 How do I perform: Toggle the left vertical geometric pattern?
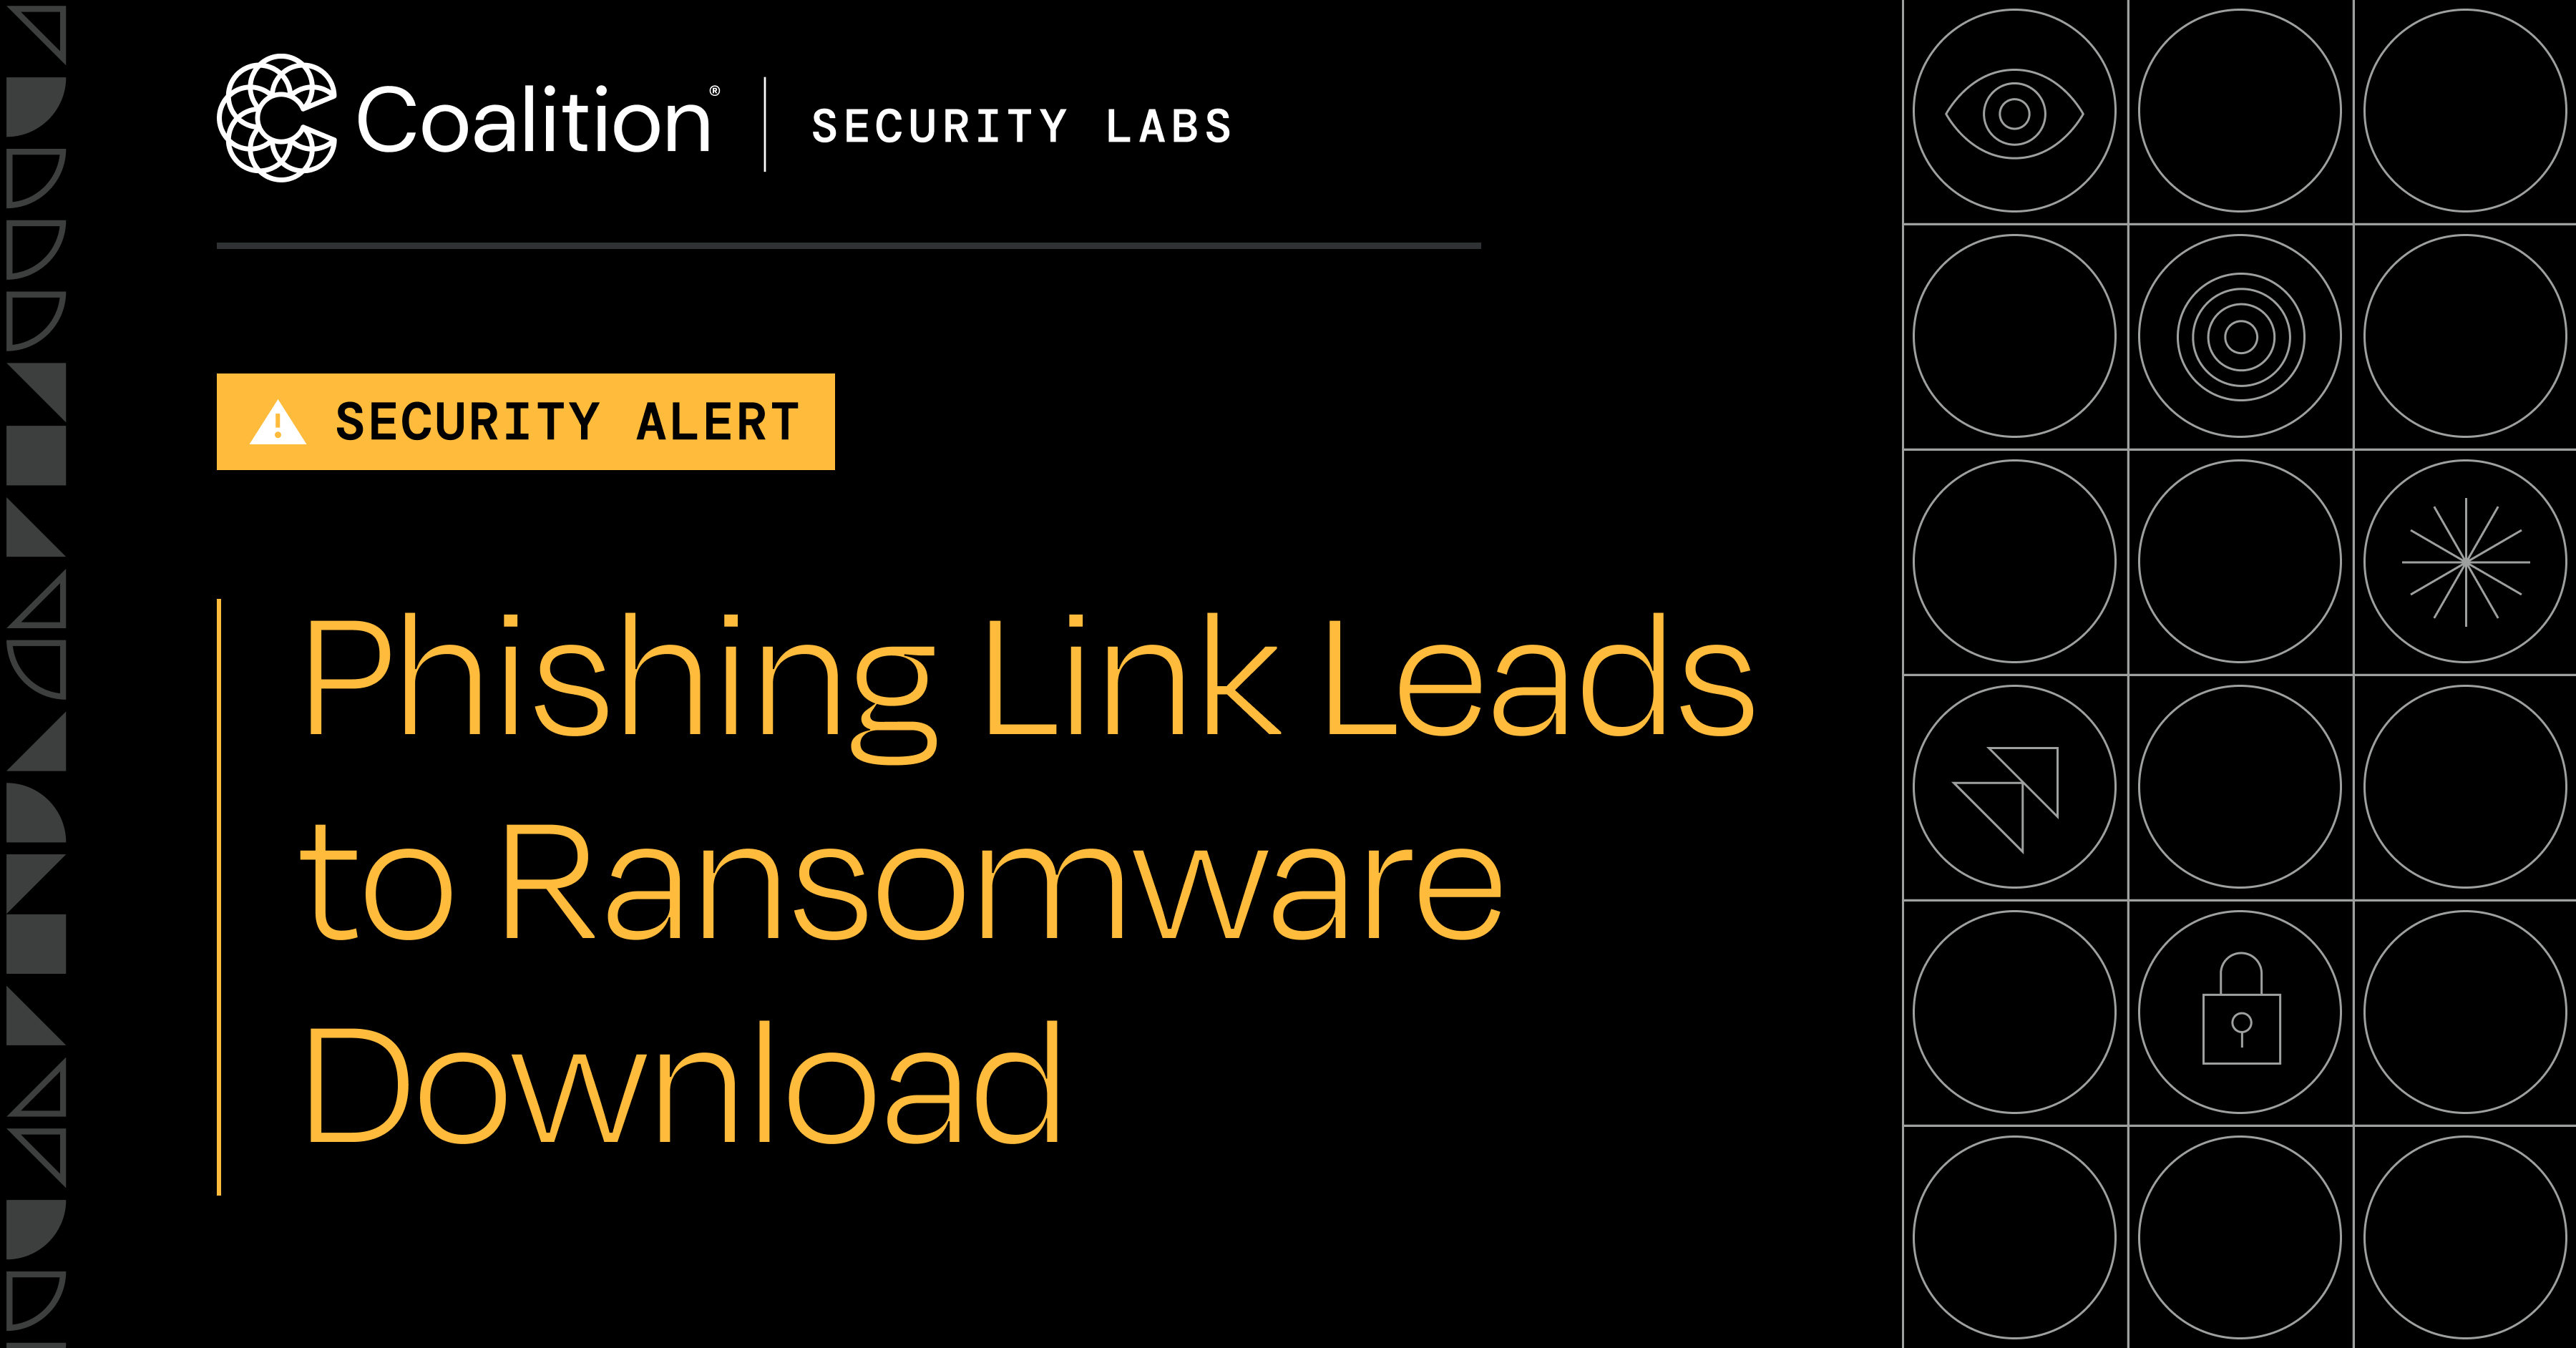click(x=44, y=673)
